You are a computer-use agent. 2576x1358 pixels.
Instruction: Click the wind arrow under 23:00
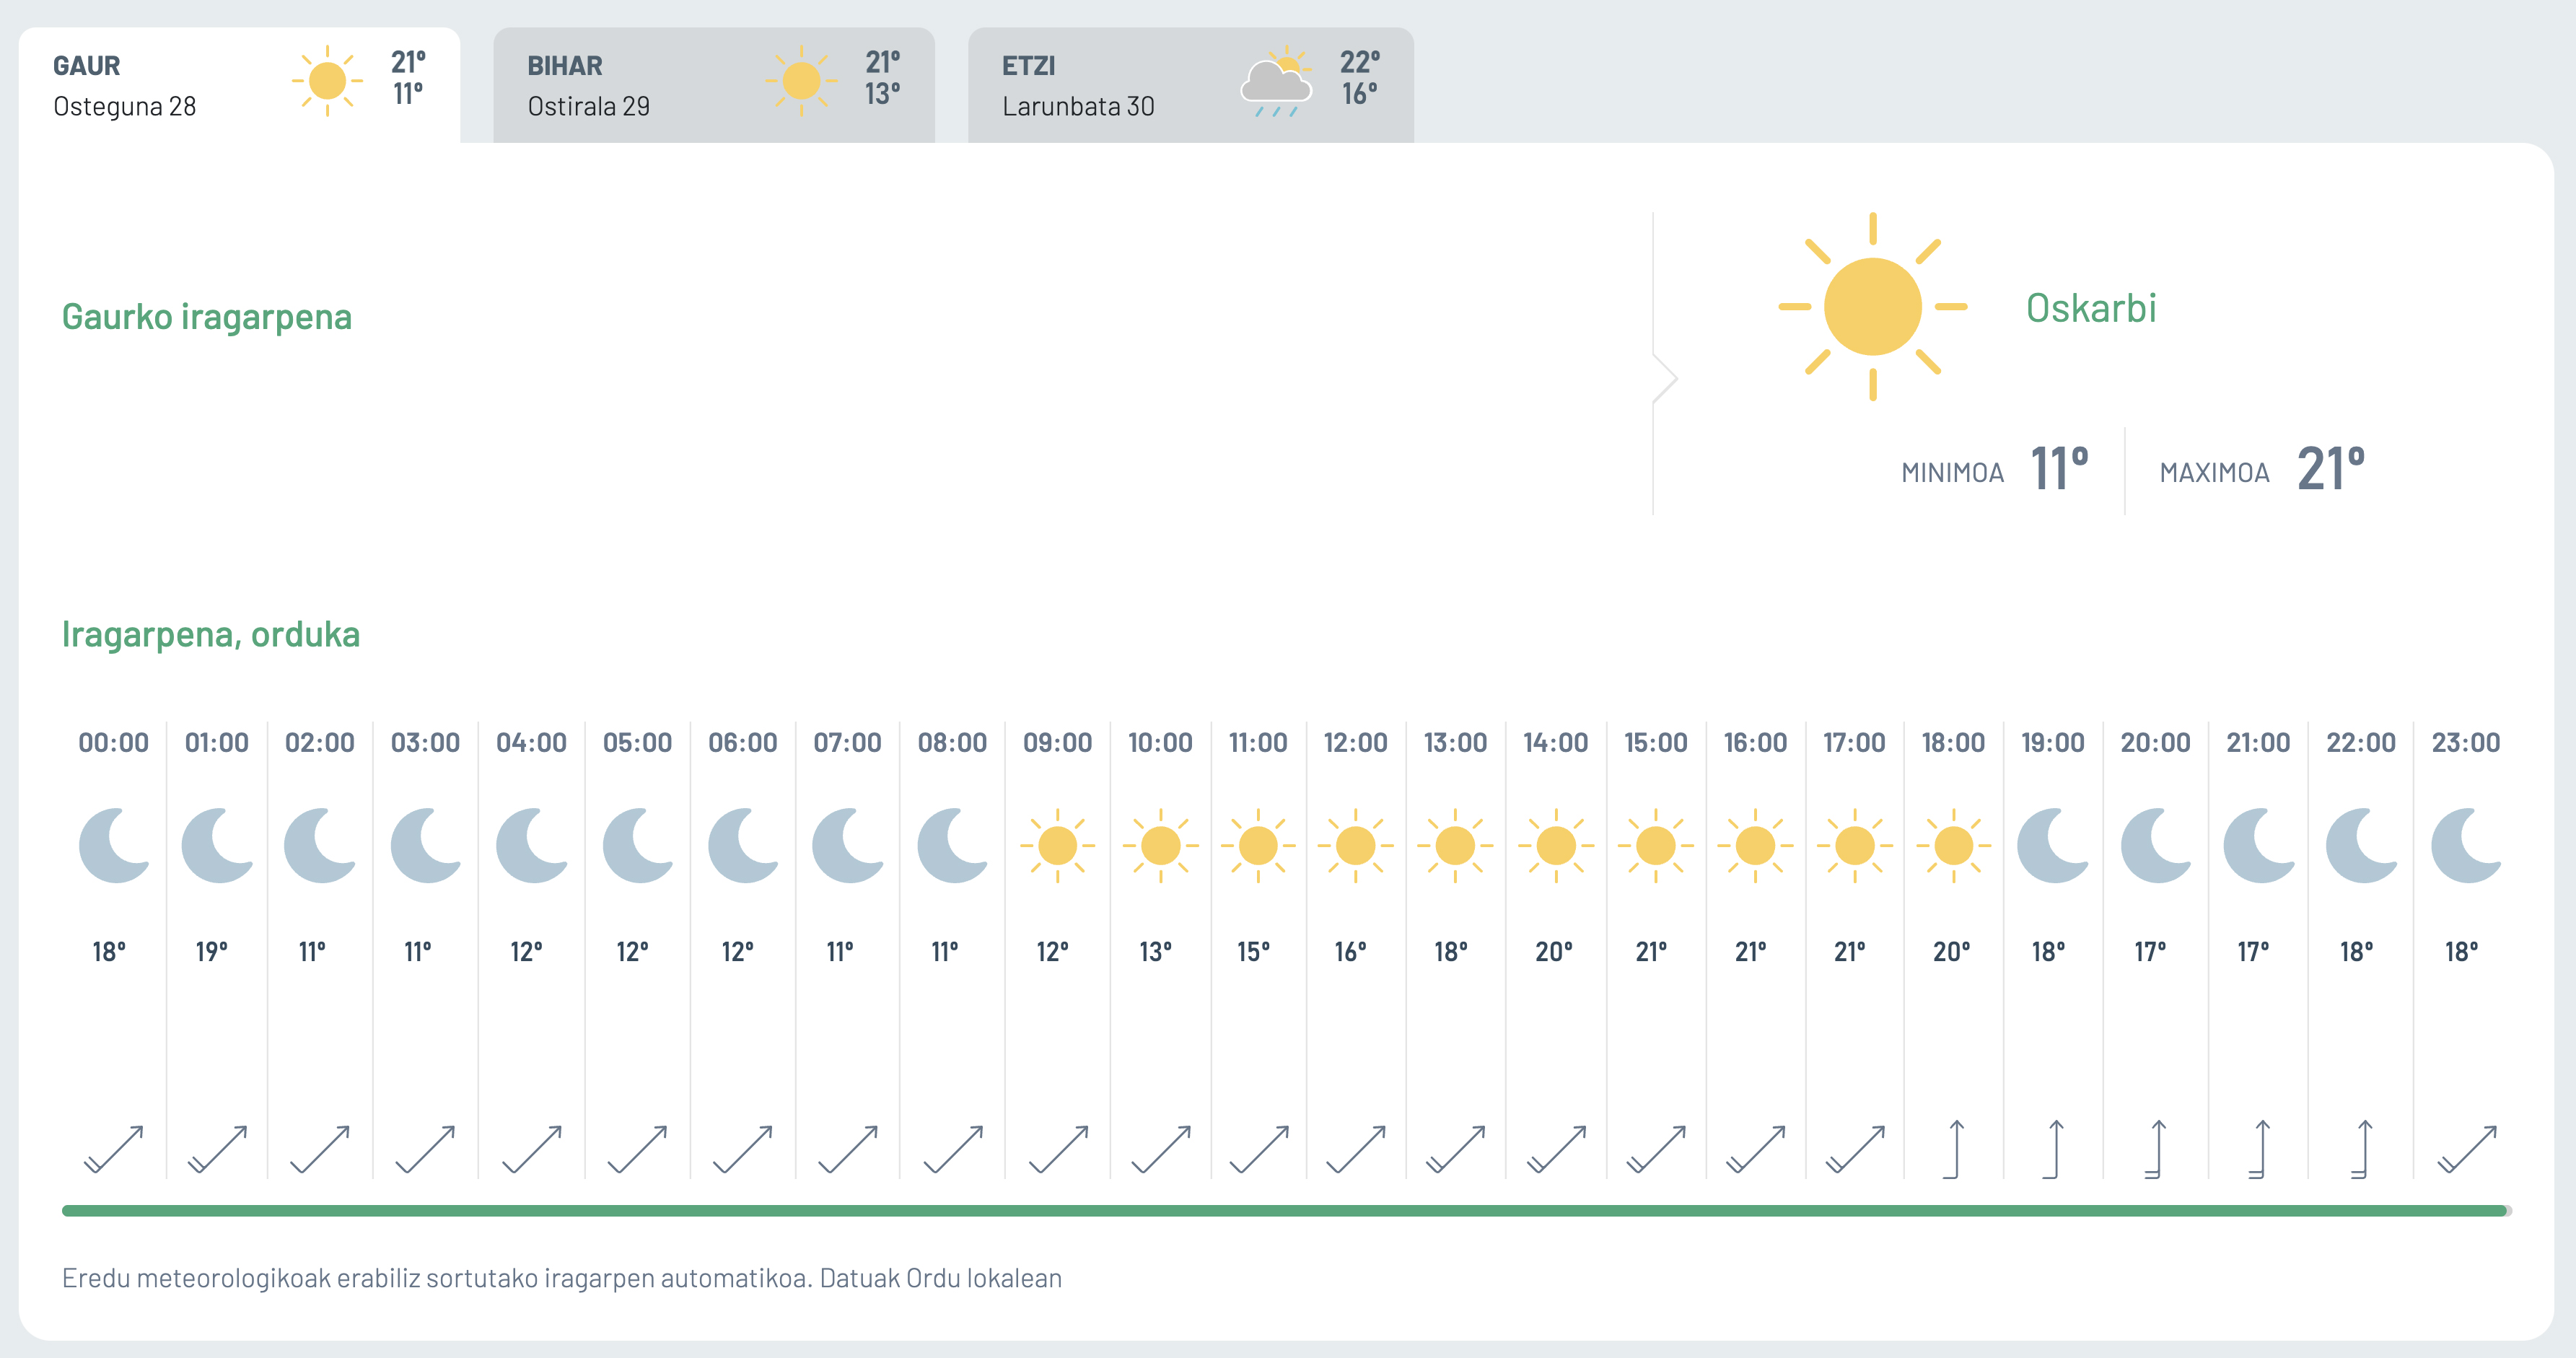pyautogui.click(x=2466, y=1149)
